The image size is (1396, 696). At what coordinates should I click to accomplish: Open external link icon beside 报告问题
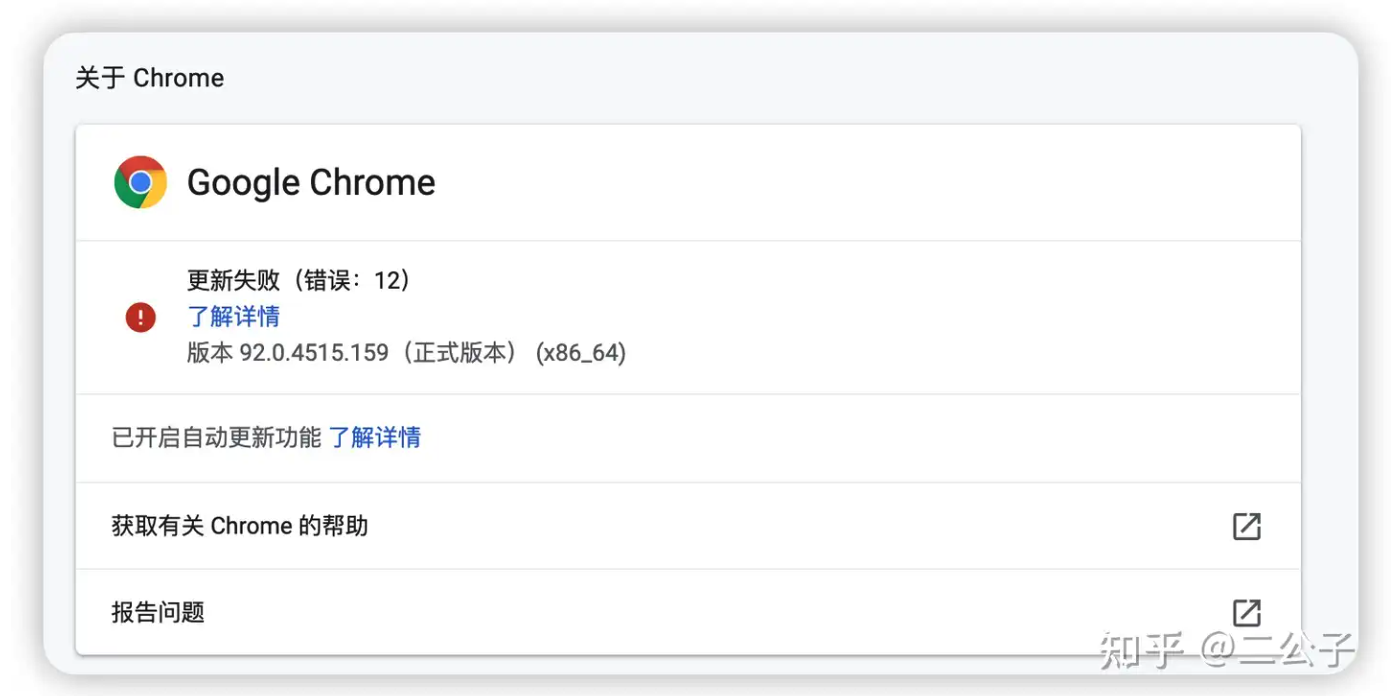click(x=1246, y=612)
